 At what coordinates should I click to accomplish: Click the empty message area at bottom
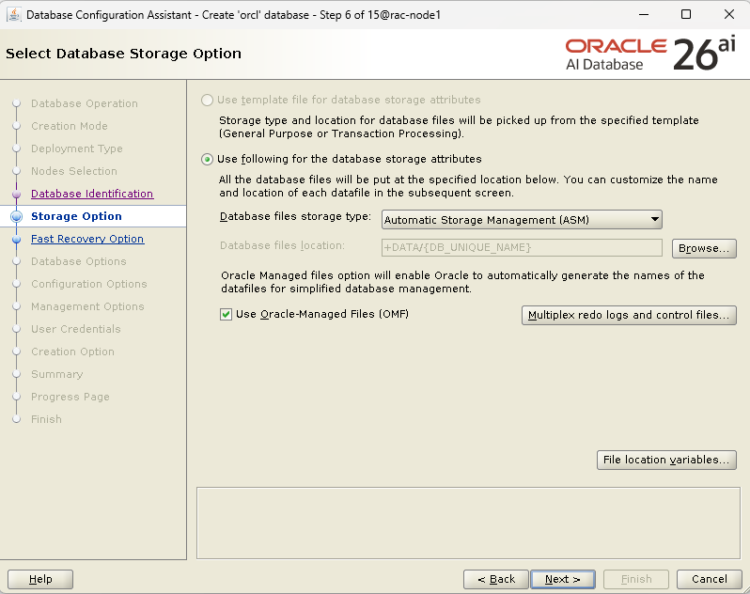pos(468,523)
